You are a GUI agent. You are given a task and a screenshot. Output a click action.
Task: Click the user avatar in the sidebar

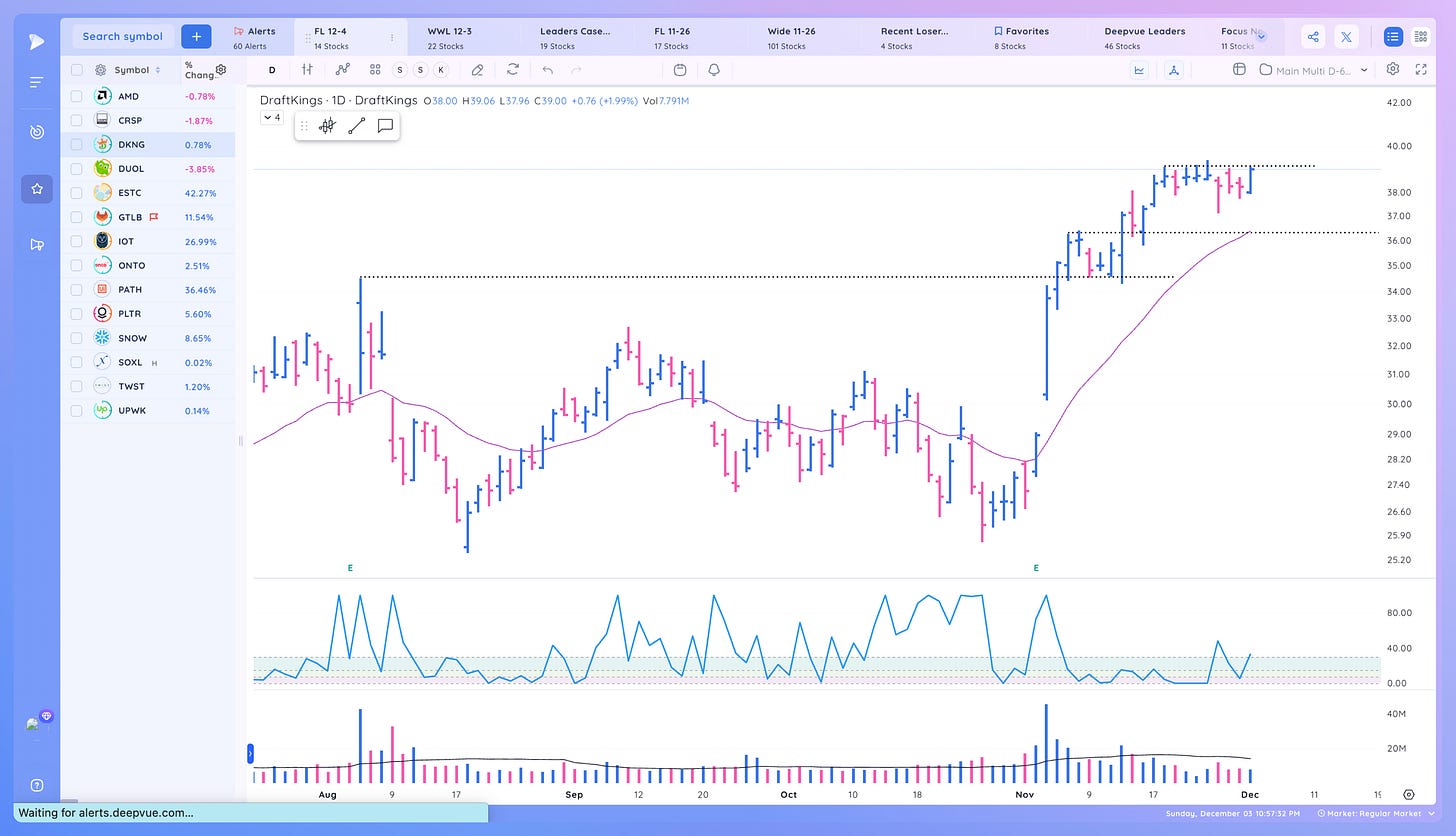point(35,724)
